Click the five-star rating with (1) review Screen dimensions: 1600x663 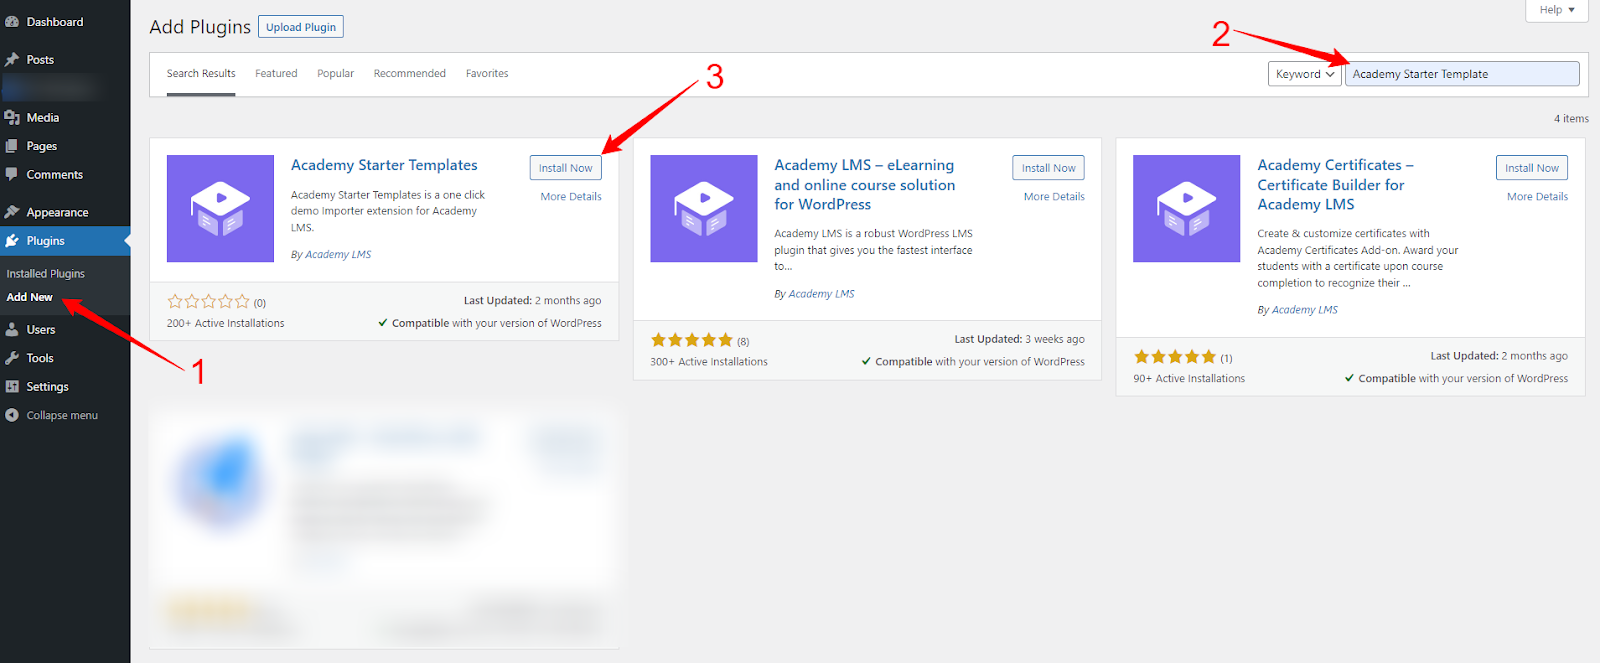(1175, 357)
